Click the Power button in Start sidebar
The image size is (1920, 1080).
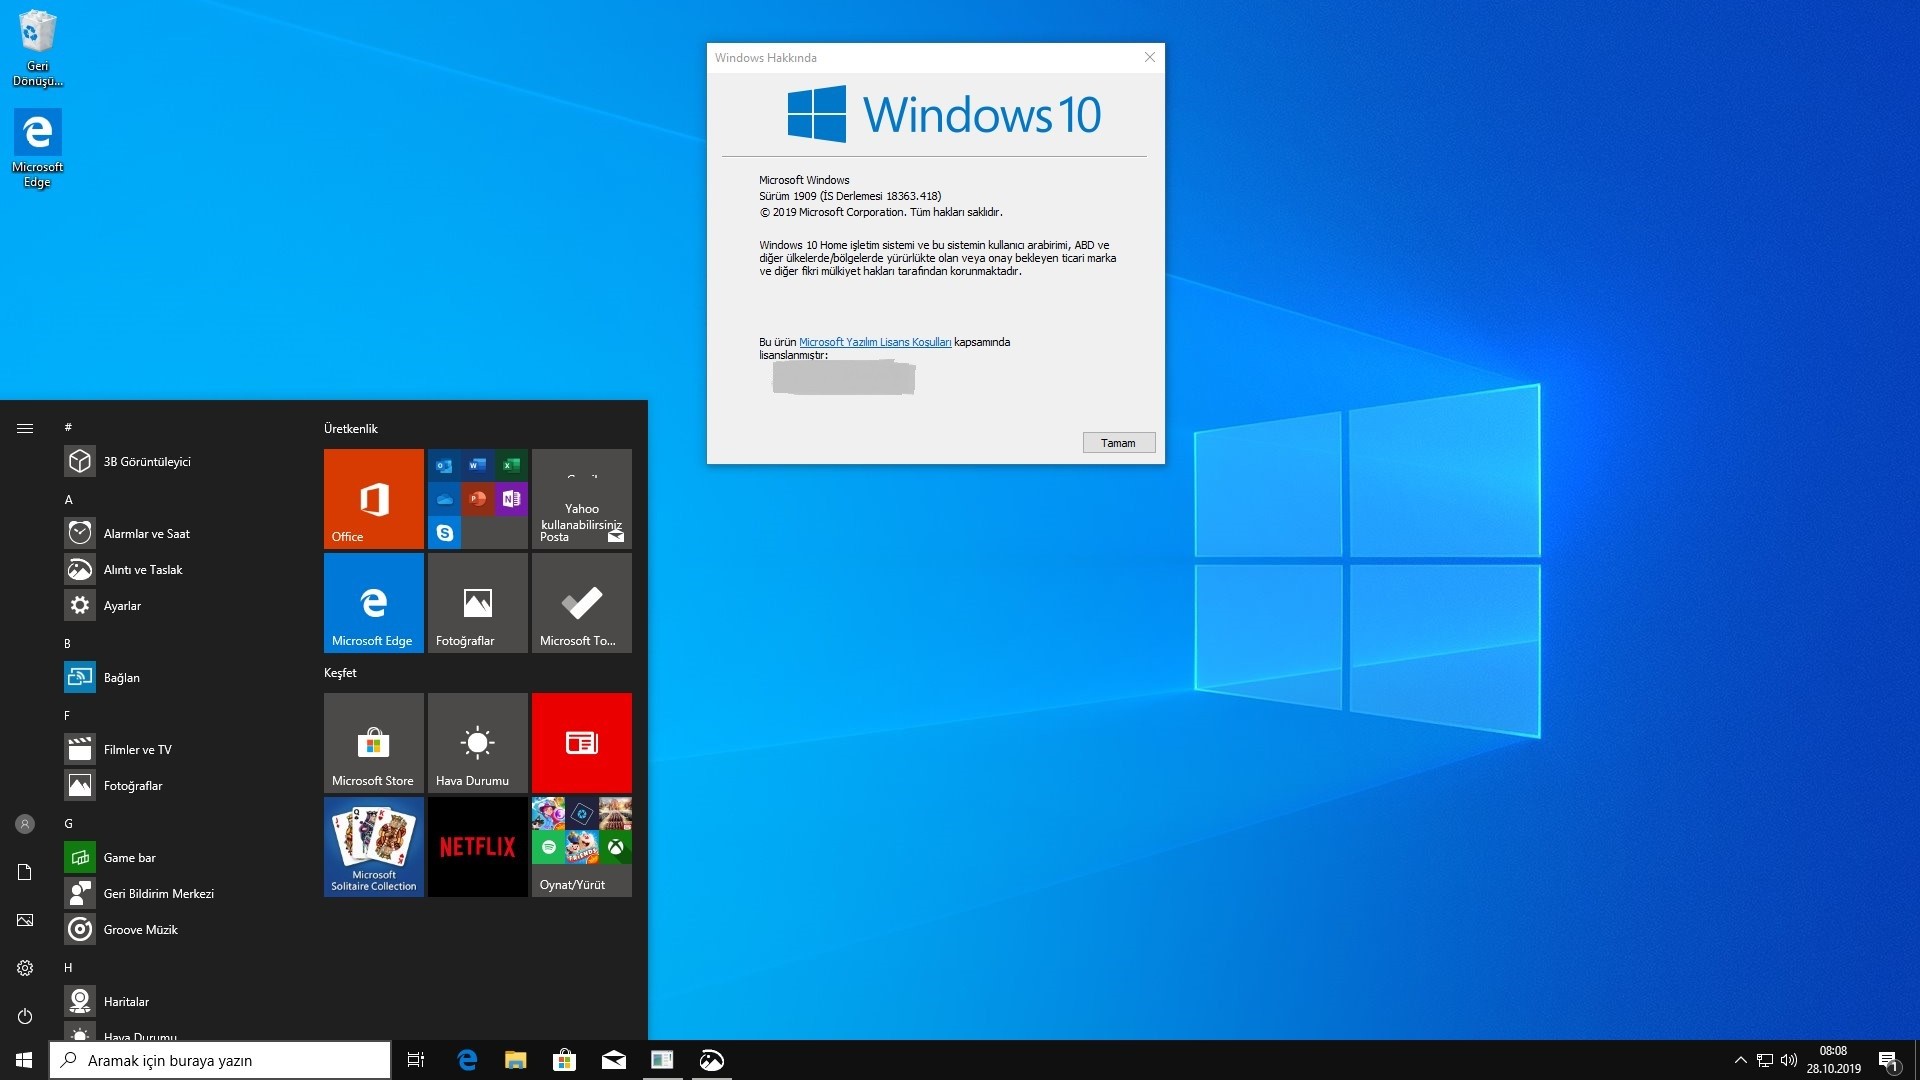[25, 1016]
